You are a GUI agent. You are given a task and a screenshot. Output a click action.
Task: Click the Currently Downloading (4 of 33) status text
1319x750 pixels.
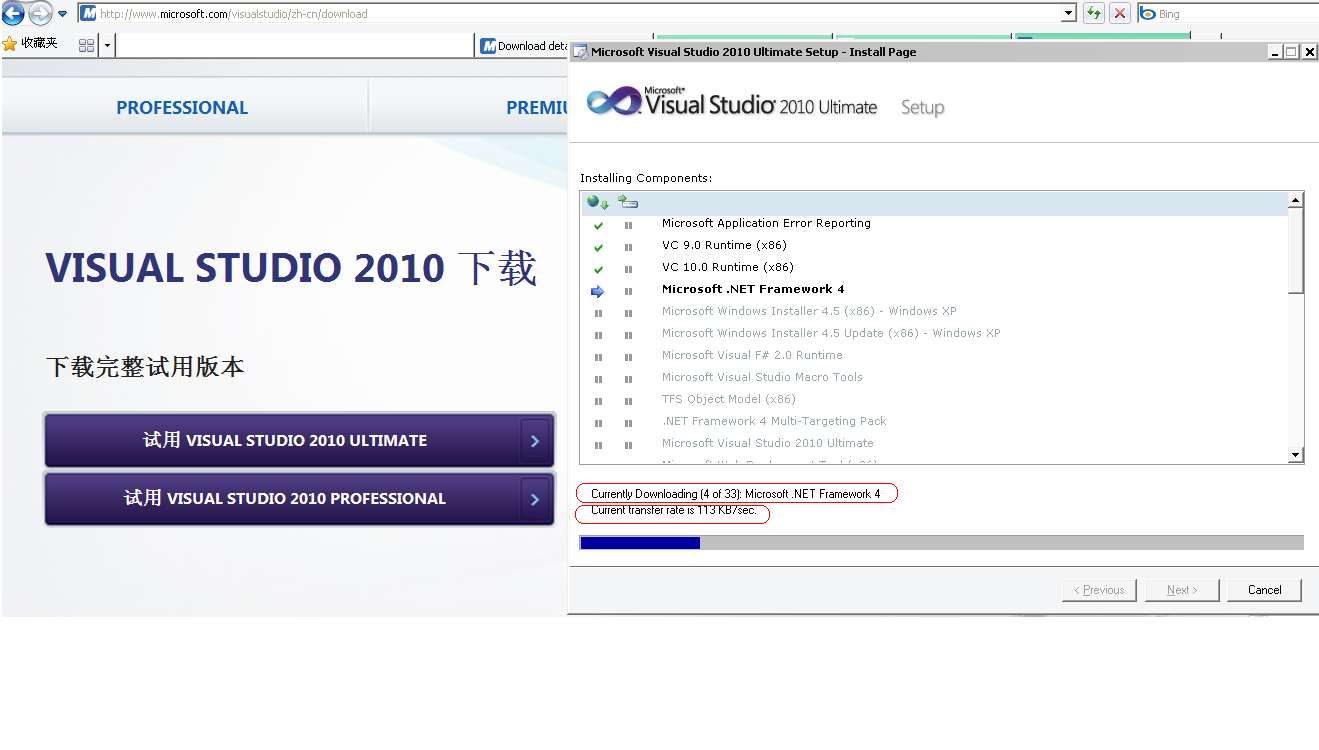736,494
